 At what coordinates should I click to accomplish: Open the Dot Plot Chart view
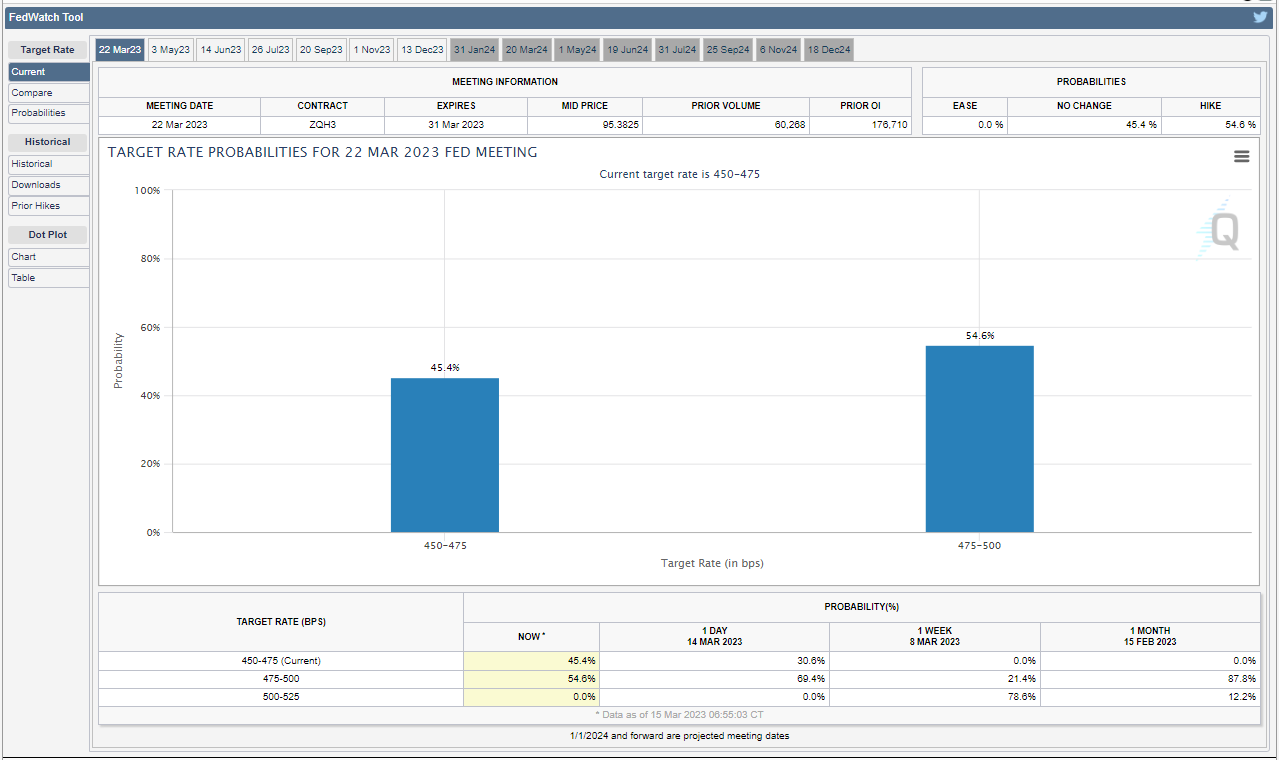[49, 257]
